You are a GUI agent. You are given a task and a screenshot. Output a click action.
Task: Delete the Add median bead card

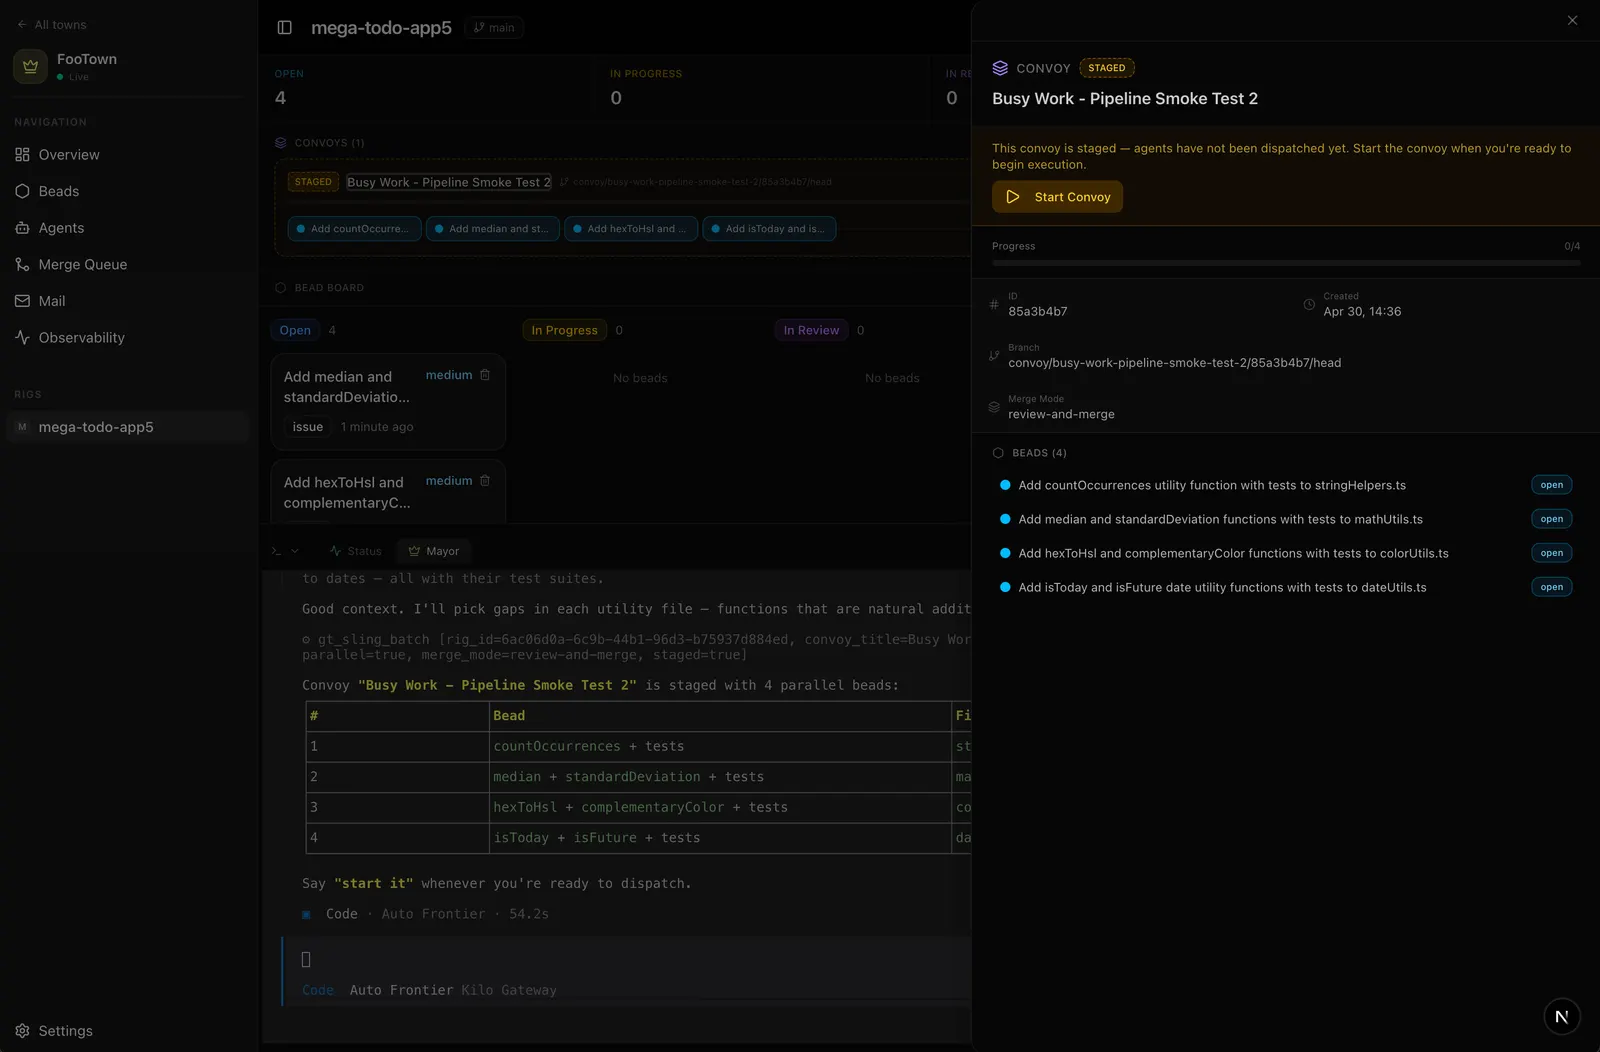coord(485,375)
